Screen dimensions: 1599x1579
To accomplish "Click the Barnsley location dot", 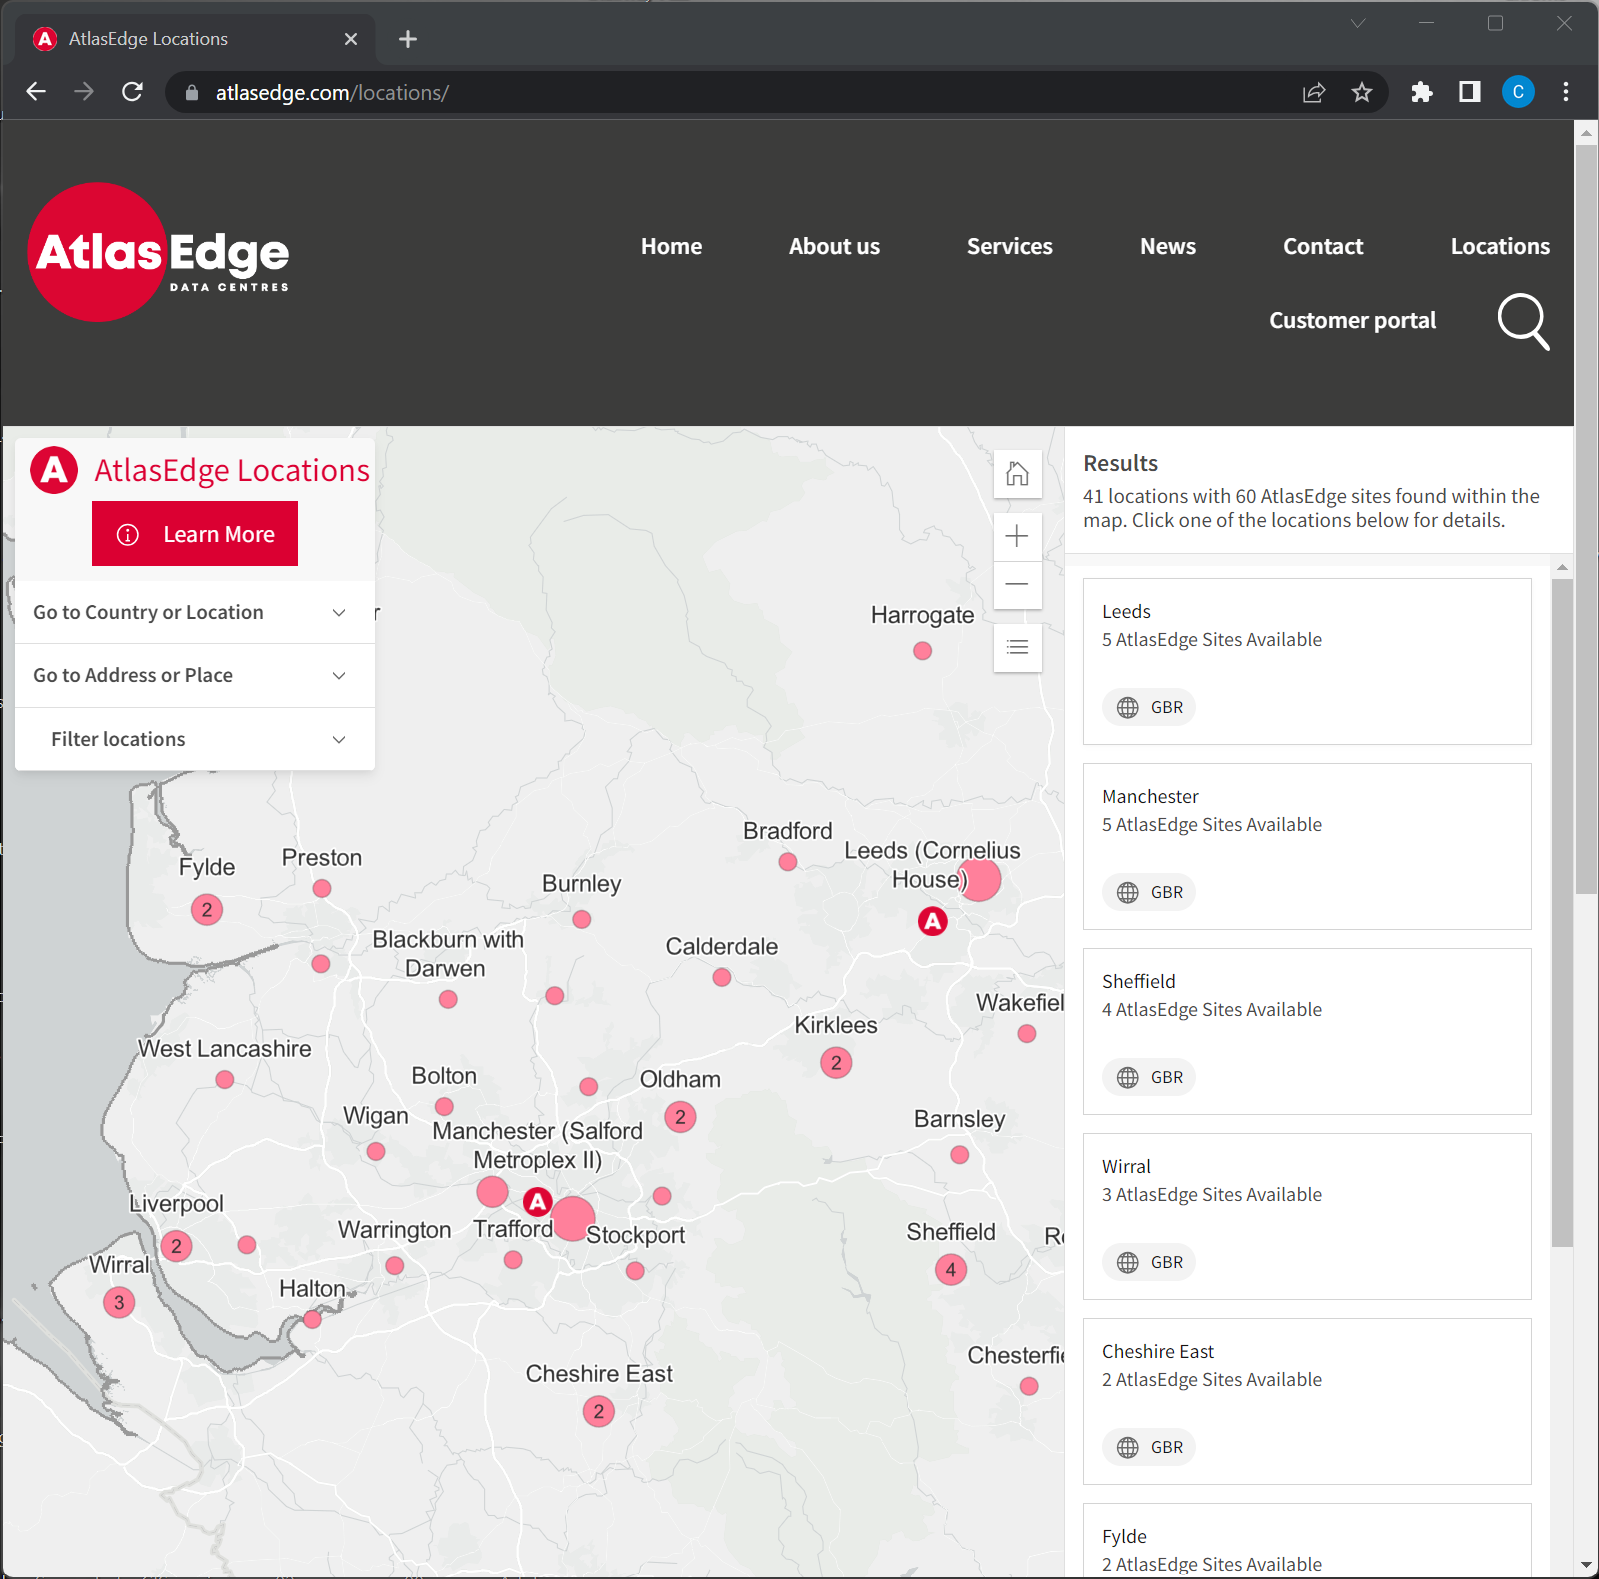I will pos(960,1155).
